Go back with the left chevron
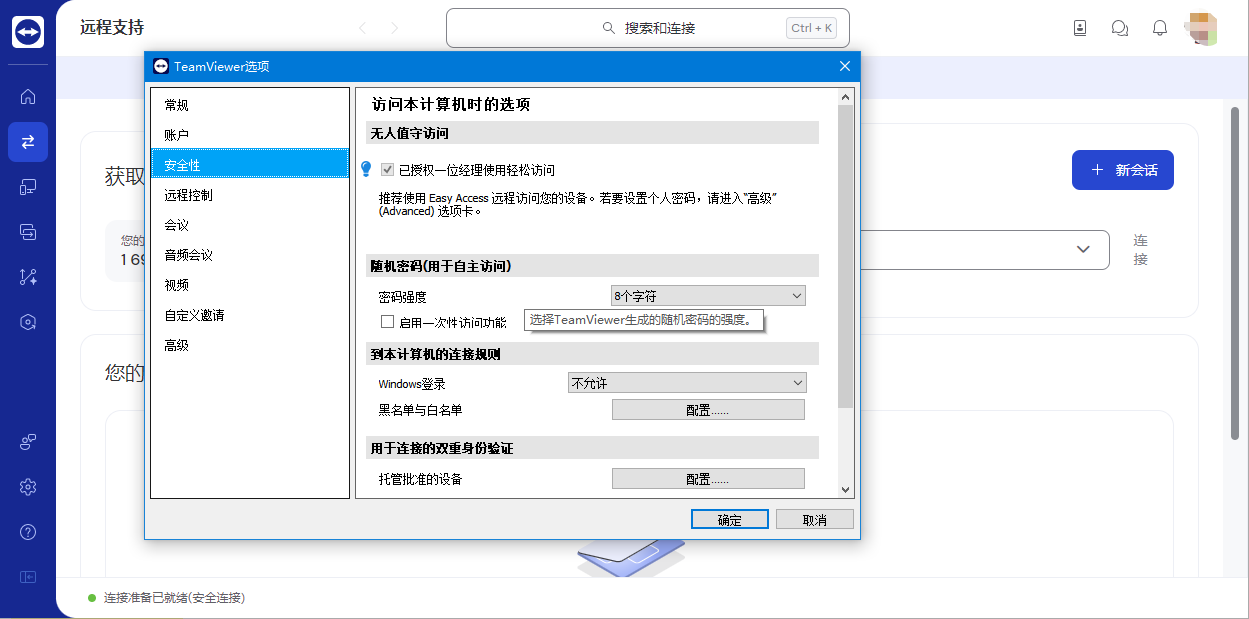Image resolution: width=1249 pixels, height=619 pixels. (362, 28)
